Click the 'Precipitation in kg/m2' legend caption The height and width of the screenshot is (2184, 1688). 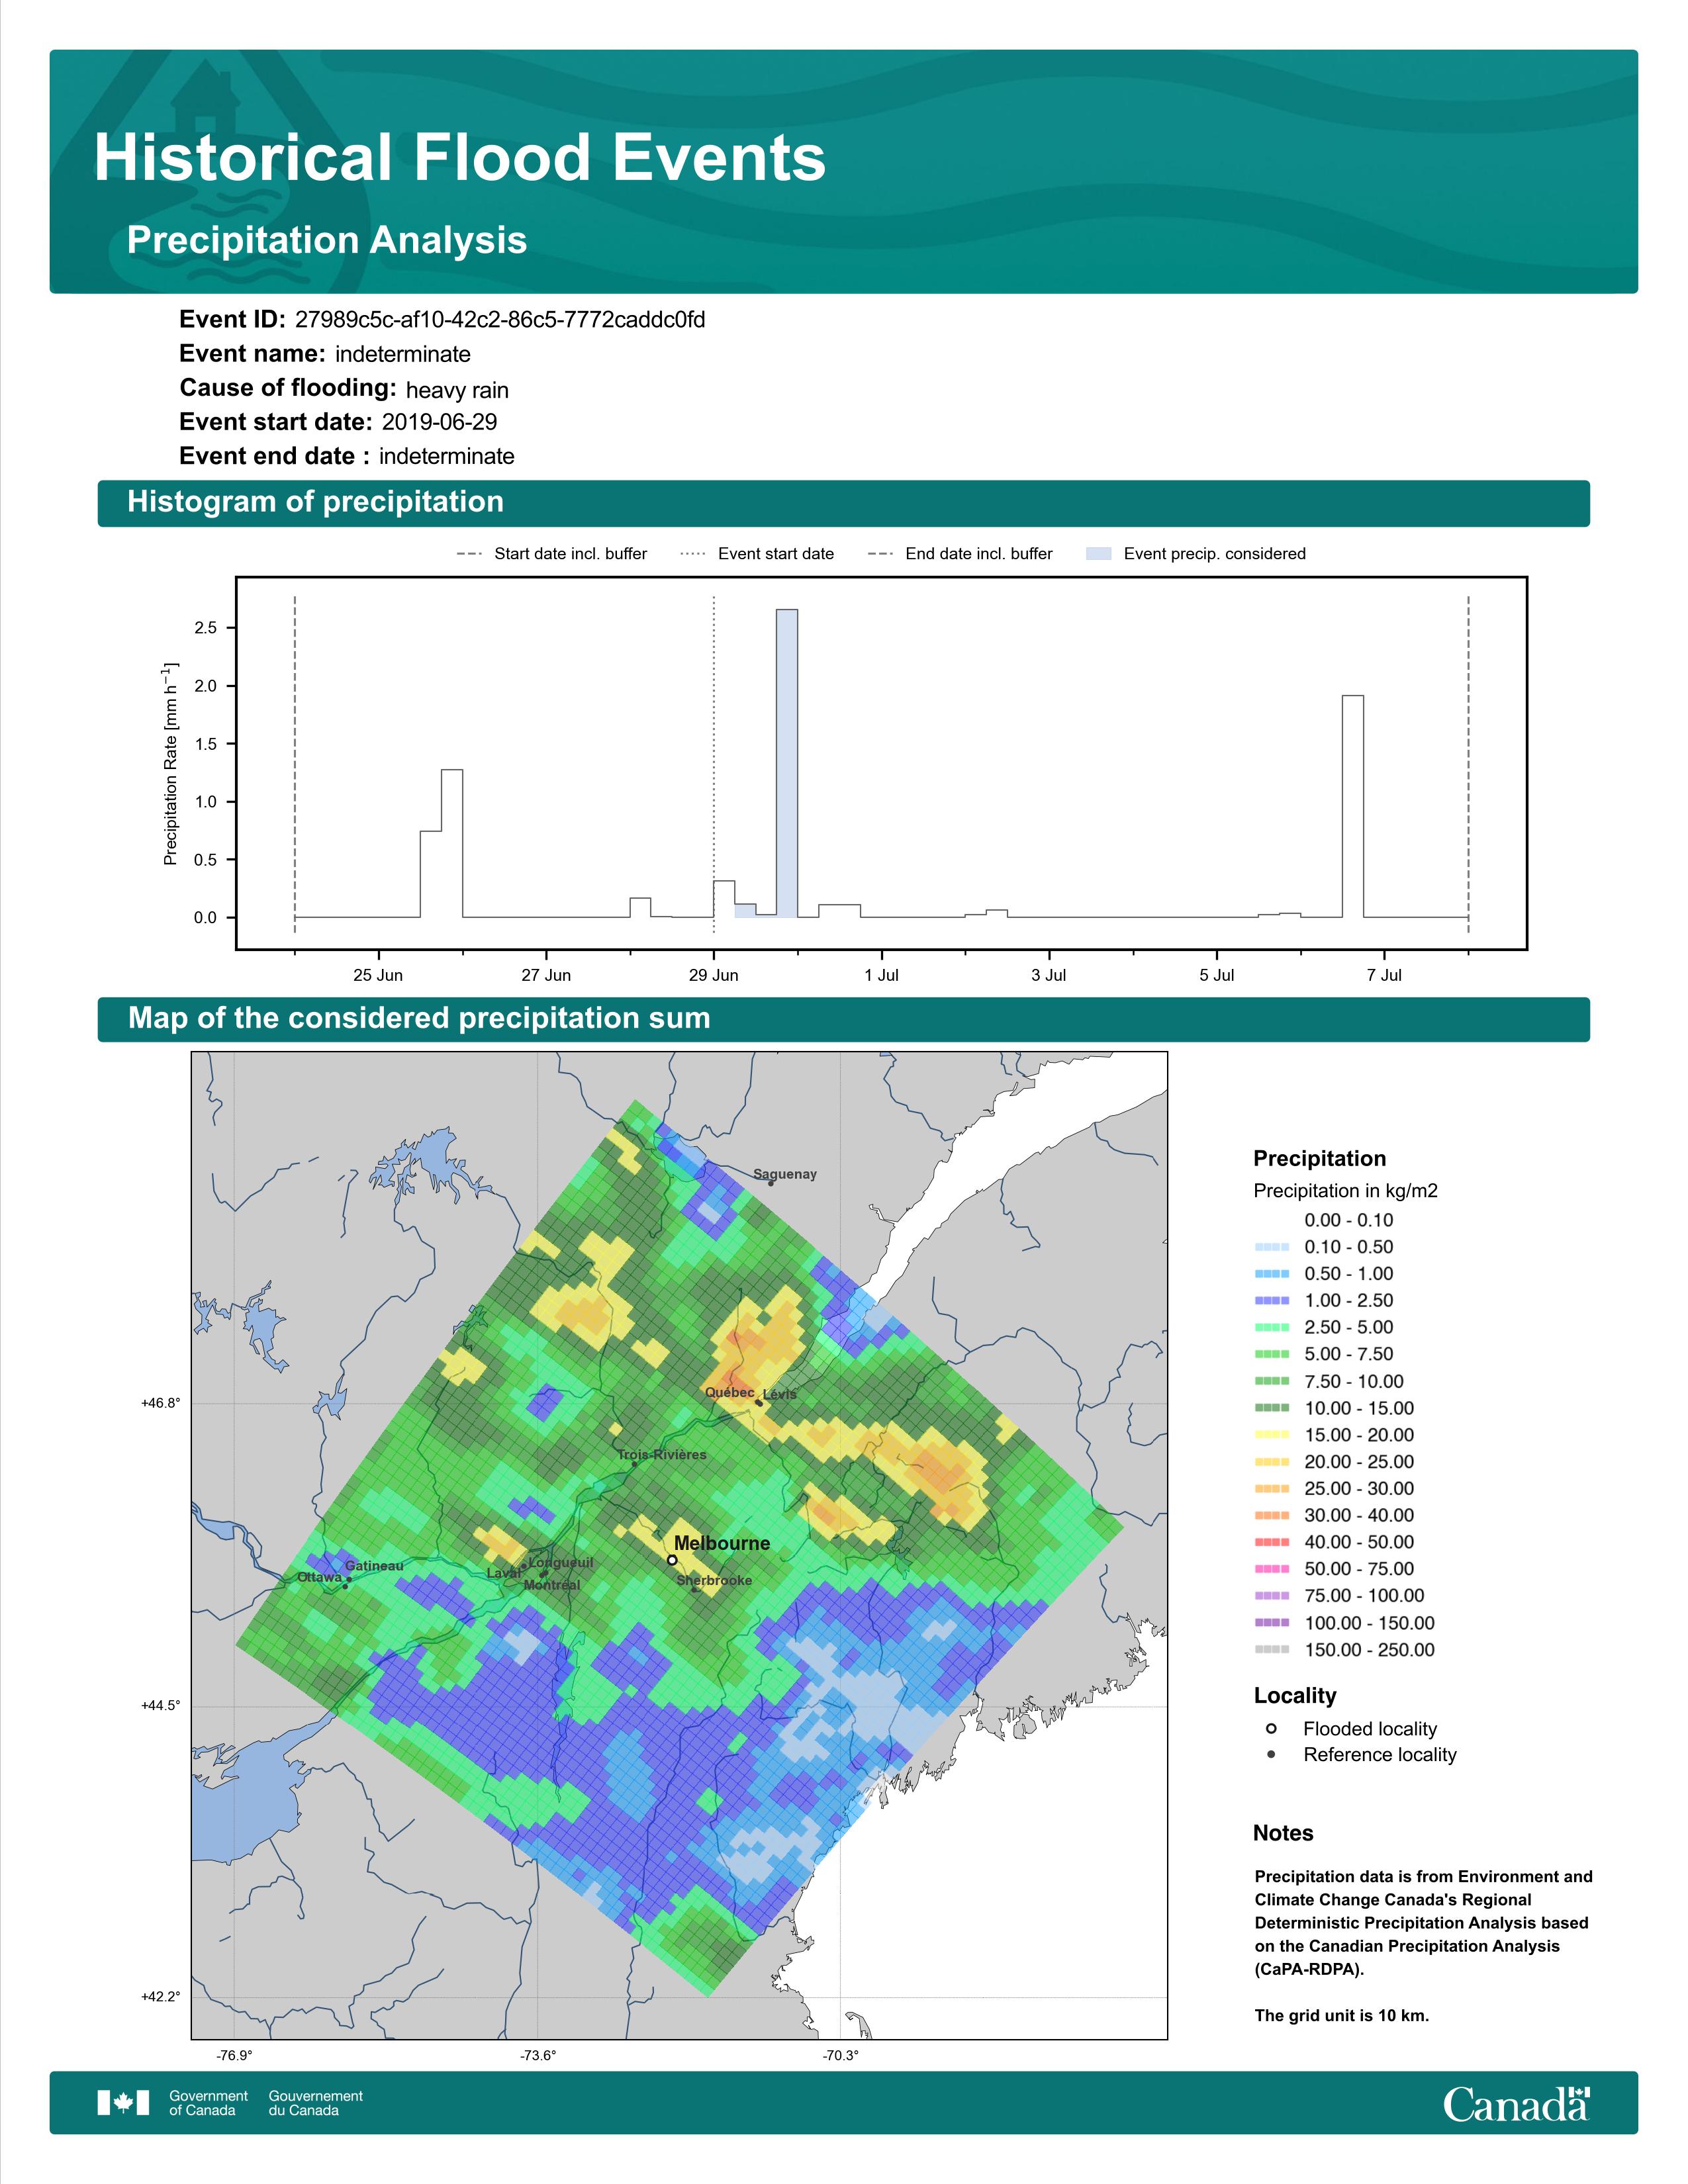click(x=1345, y=1191)
